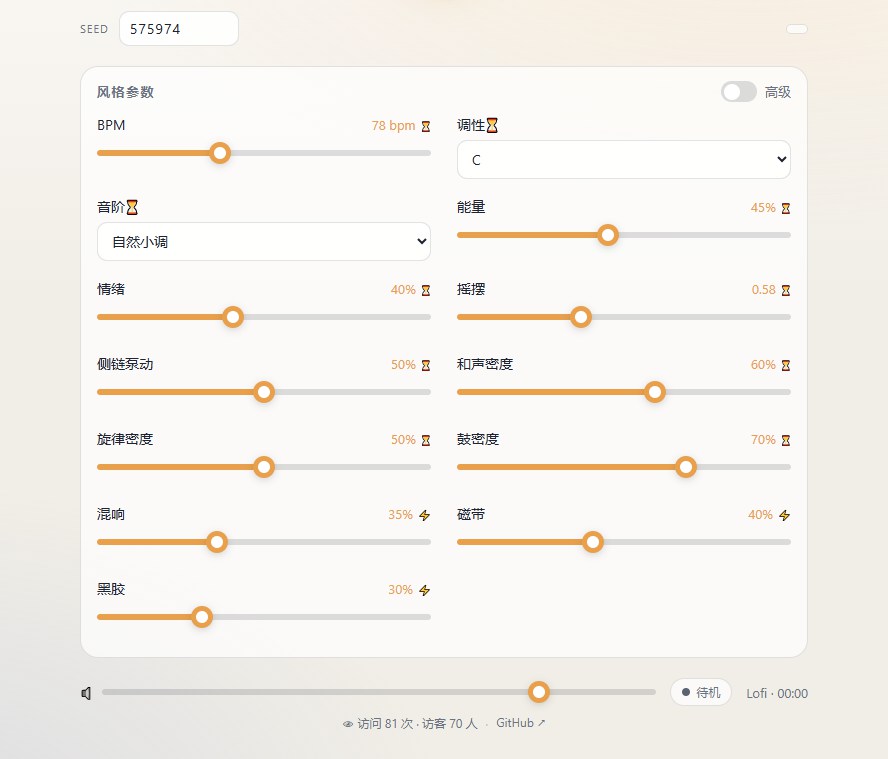Click hourglass icon next to 侧链泵动 50%
The image size is (888, 759).
426,365
